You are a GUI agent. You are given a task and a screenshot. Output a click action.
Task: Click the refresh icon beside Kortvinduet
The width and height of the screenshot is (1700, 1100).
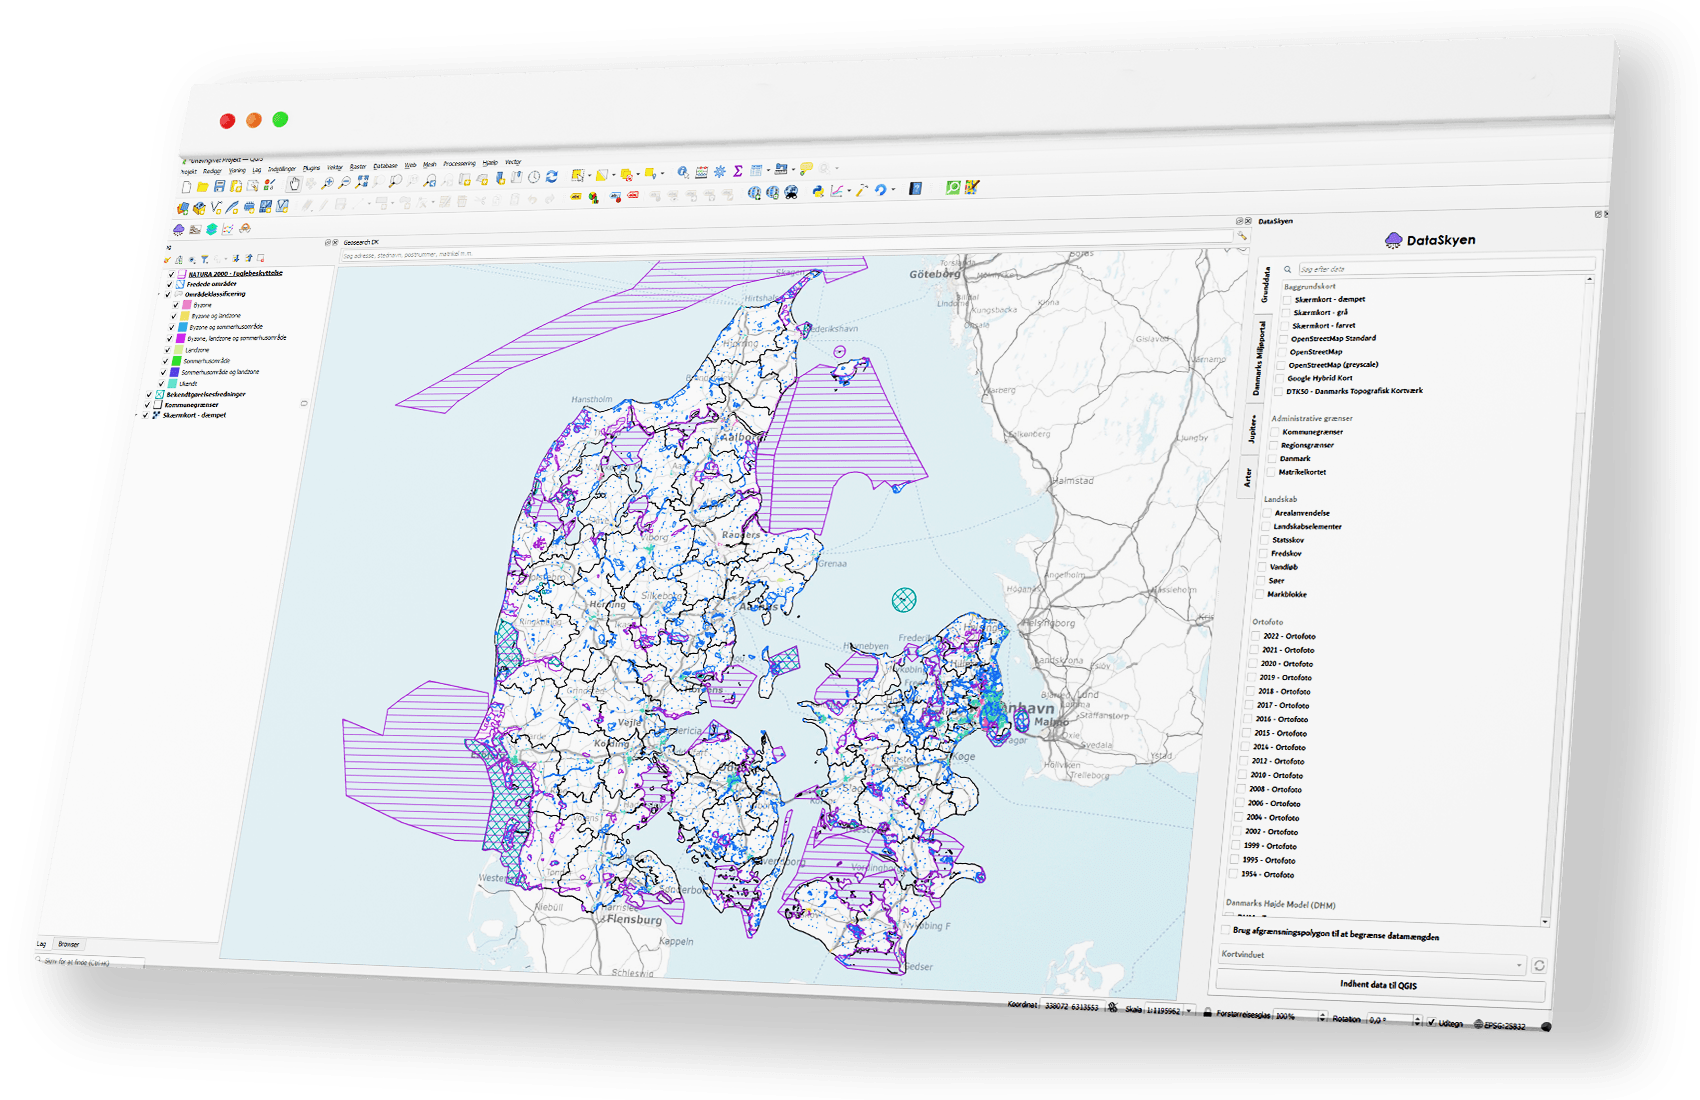[x=1539, y=965]
